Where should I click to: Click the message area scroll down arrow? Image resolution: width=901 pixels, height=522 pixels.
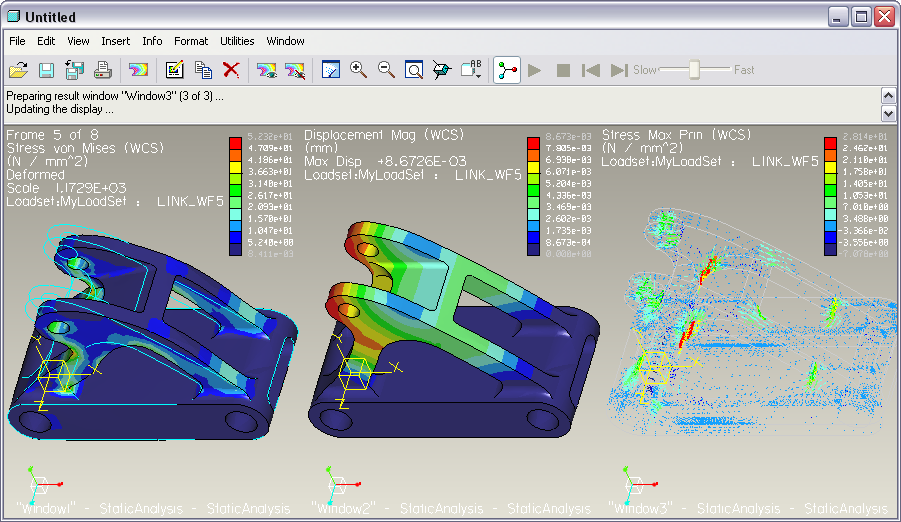click(x=887, y=112)
